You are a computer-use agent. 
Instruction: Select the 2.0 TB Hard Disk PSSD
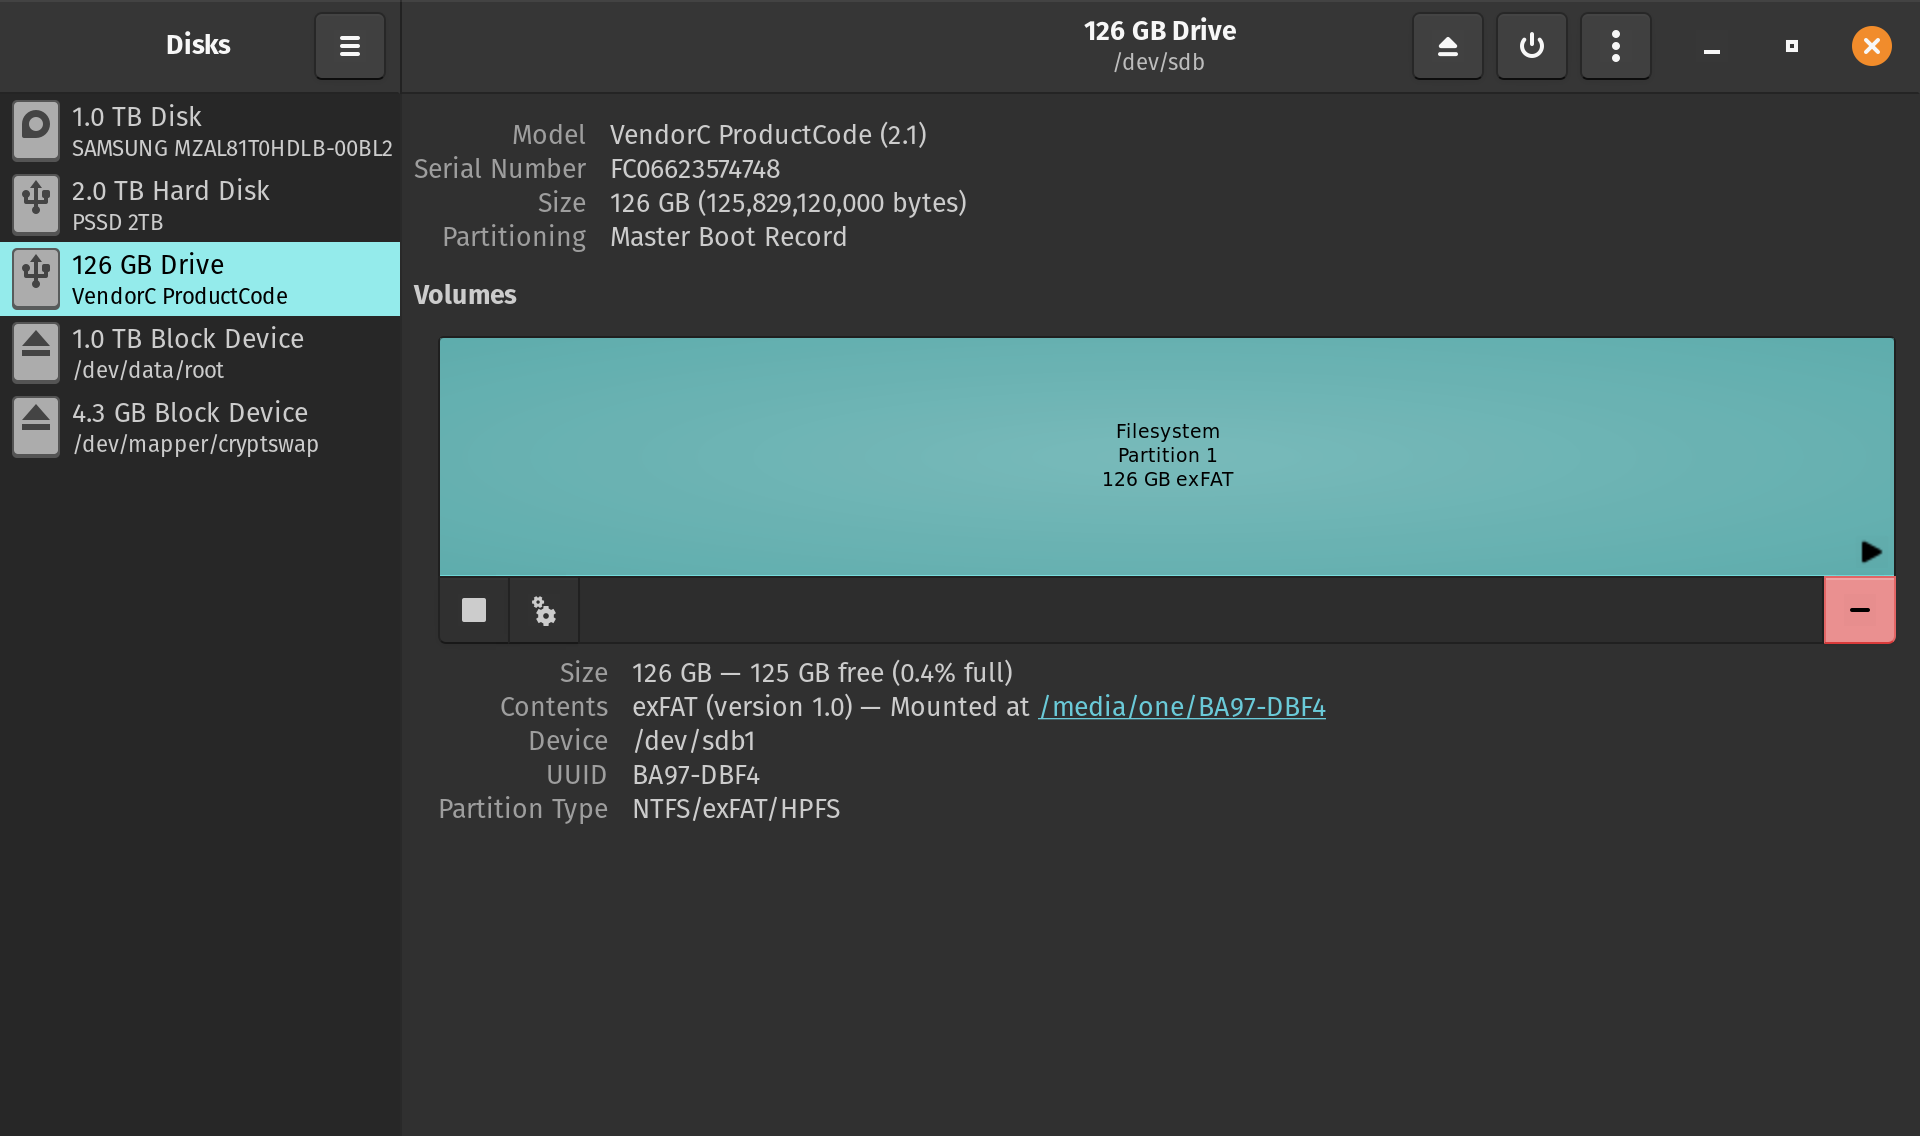tap(230, 205)
